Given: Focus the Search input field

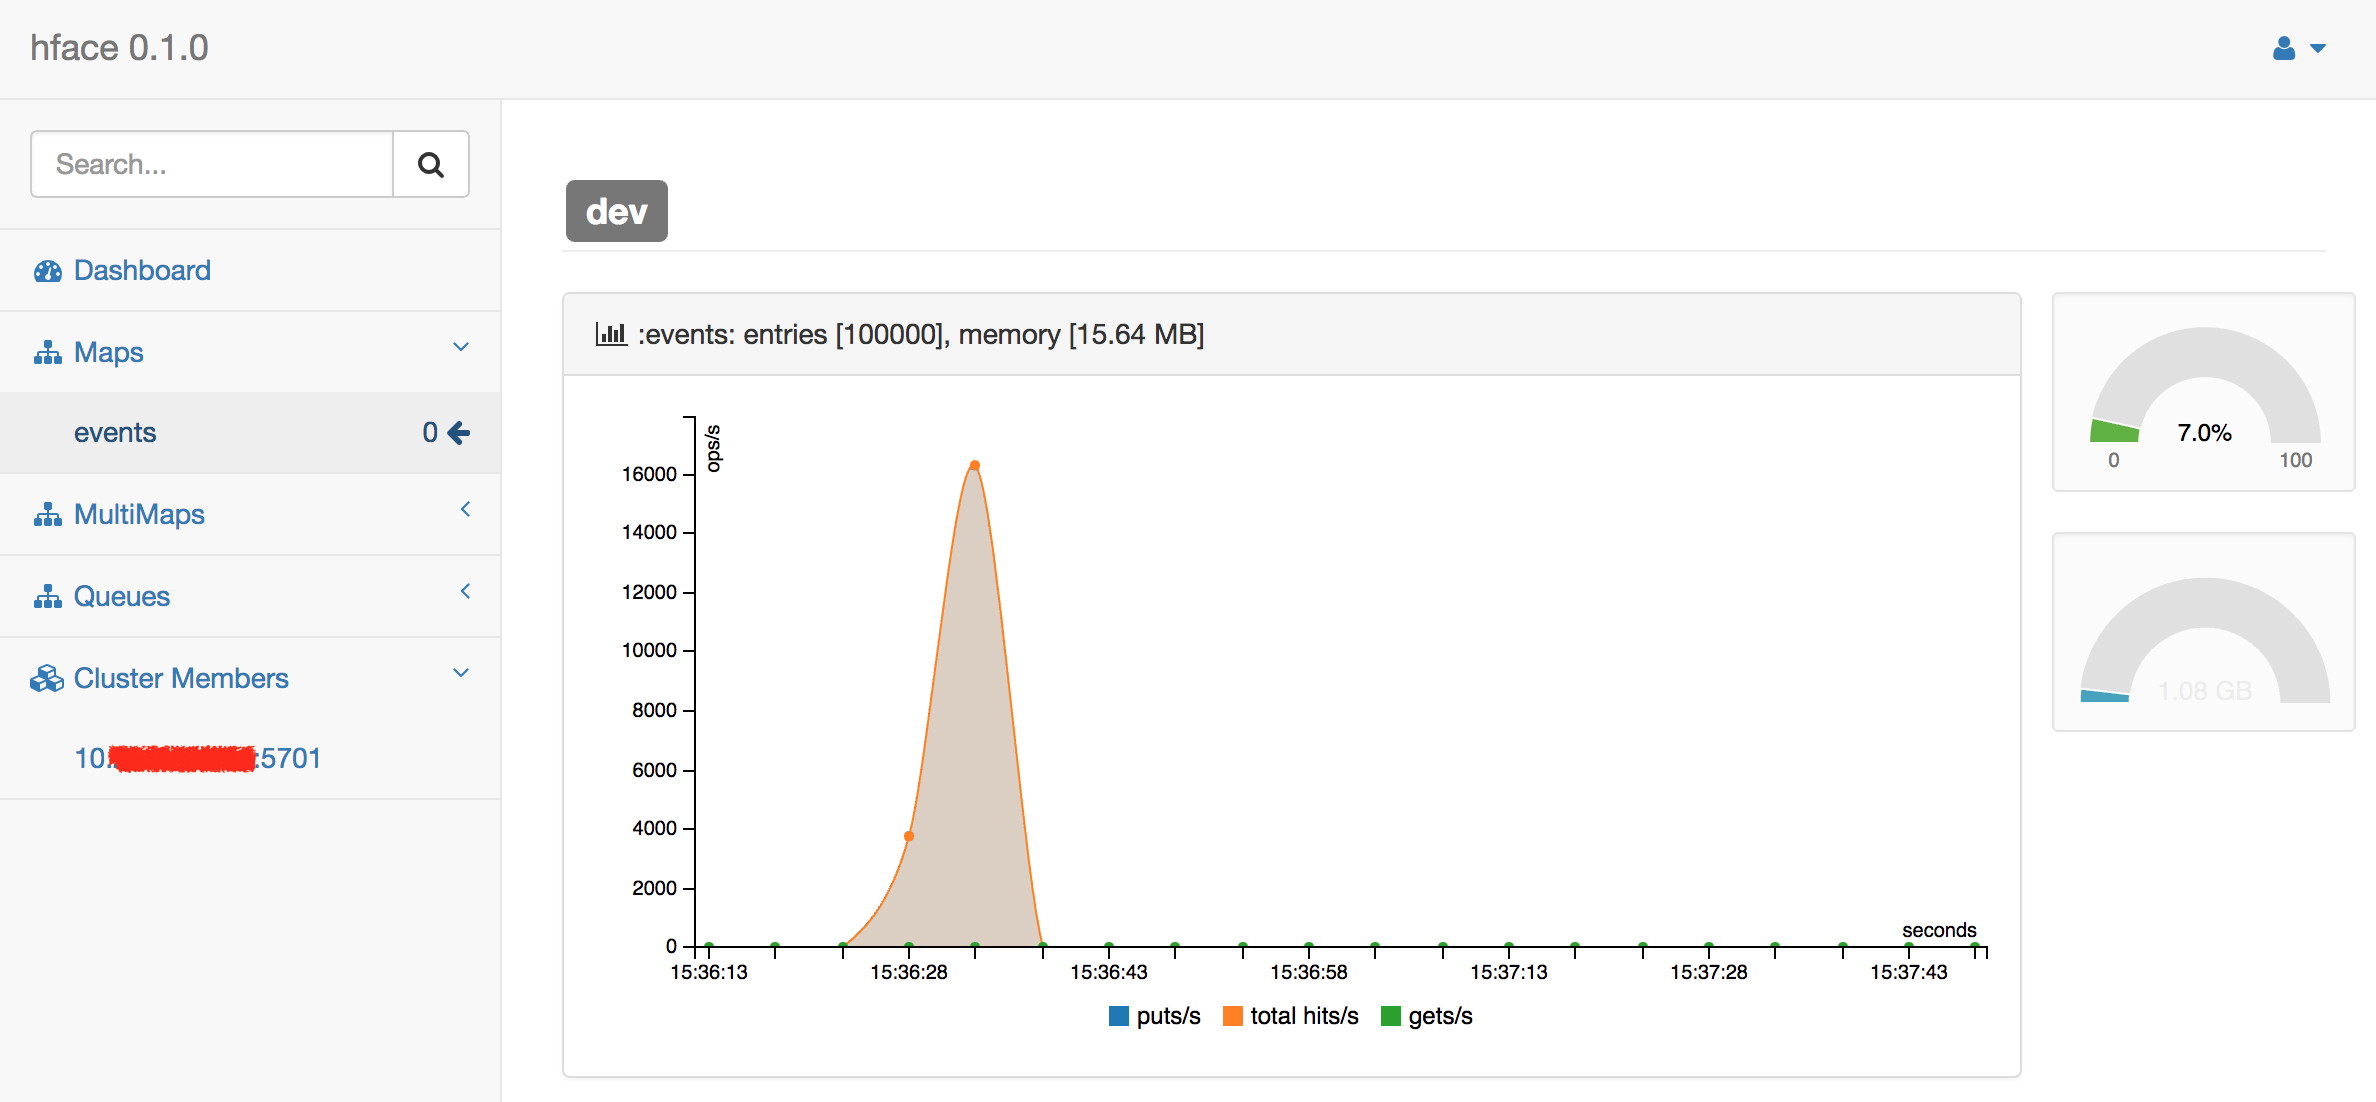Looking at the screenshot, I should (212, 164).
